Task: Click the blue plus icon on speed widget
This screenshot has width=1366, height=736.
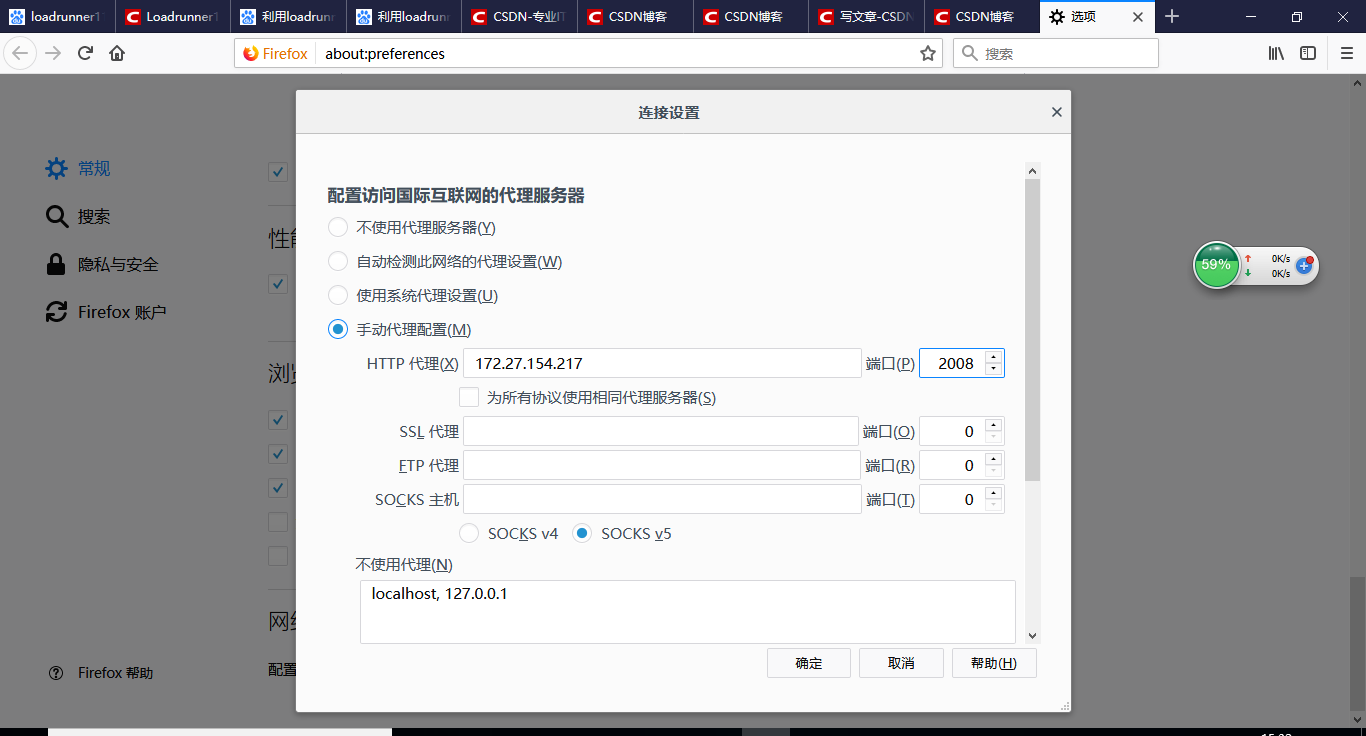Action: point(1304,266)
